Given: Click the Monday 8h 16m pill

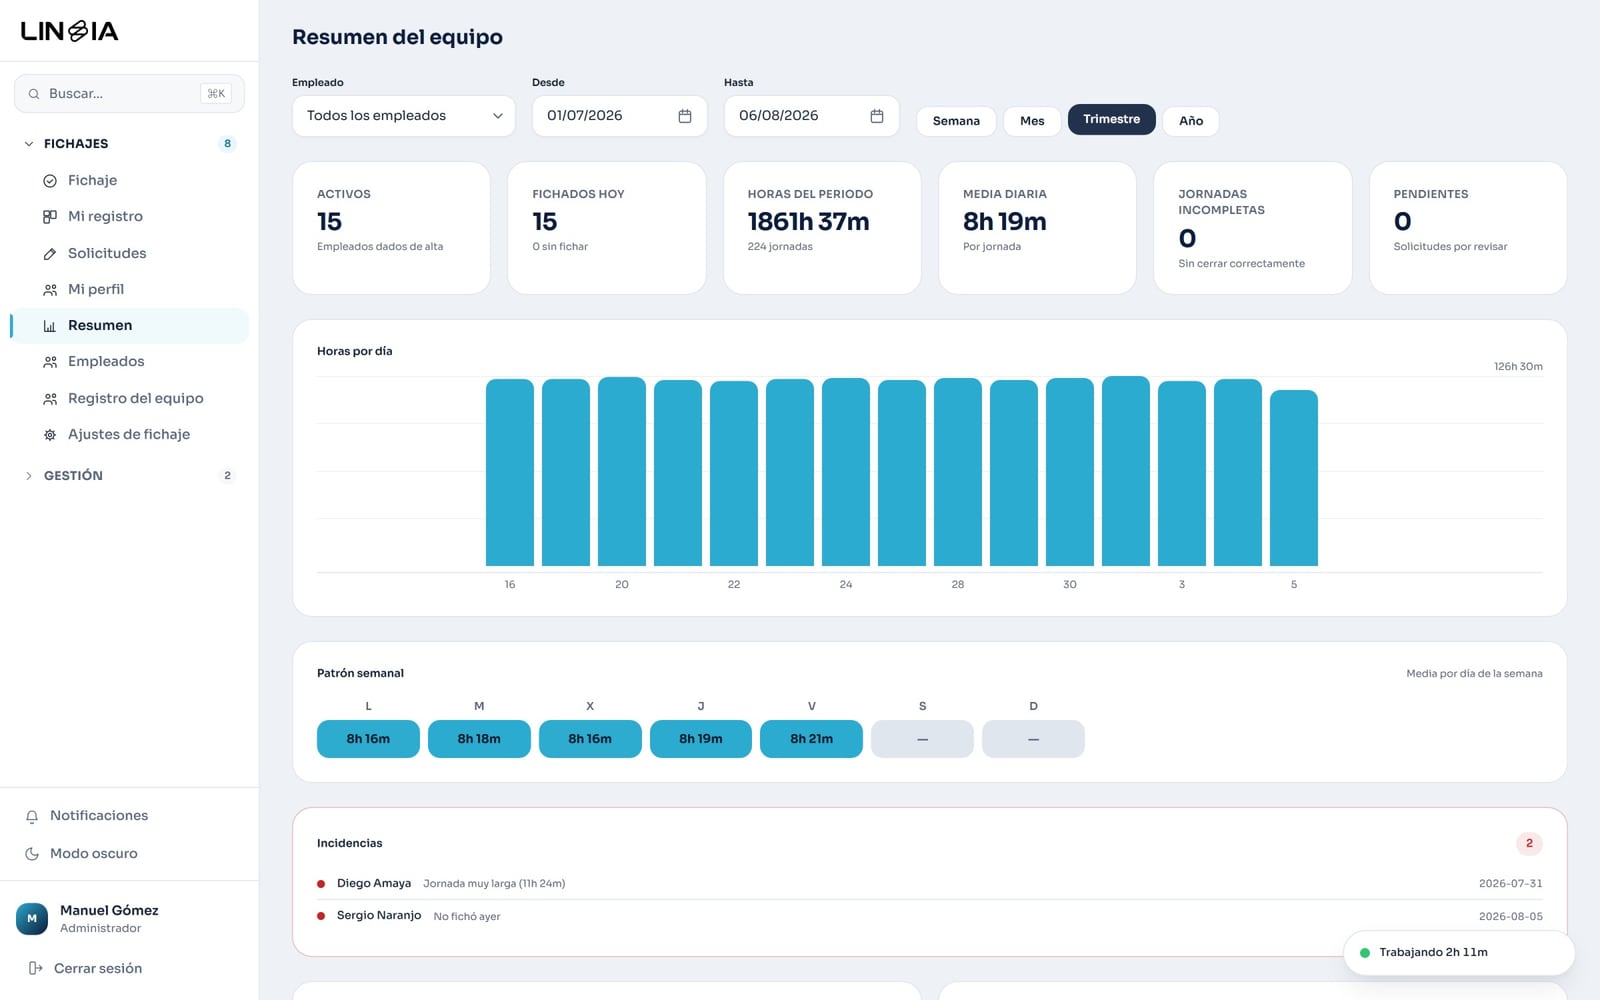Looking at the screenshot, I should [368, 739].
